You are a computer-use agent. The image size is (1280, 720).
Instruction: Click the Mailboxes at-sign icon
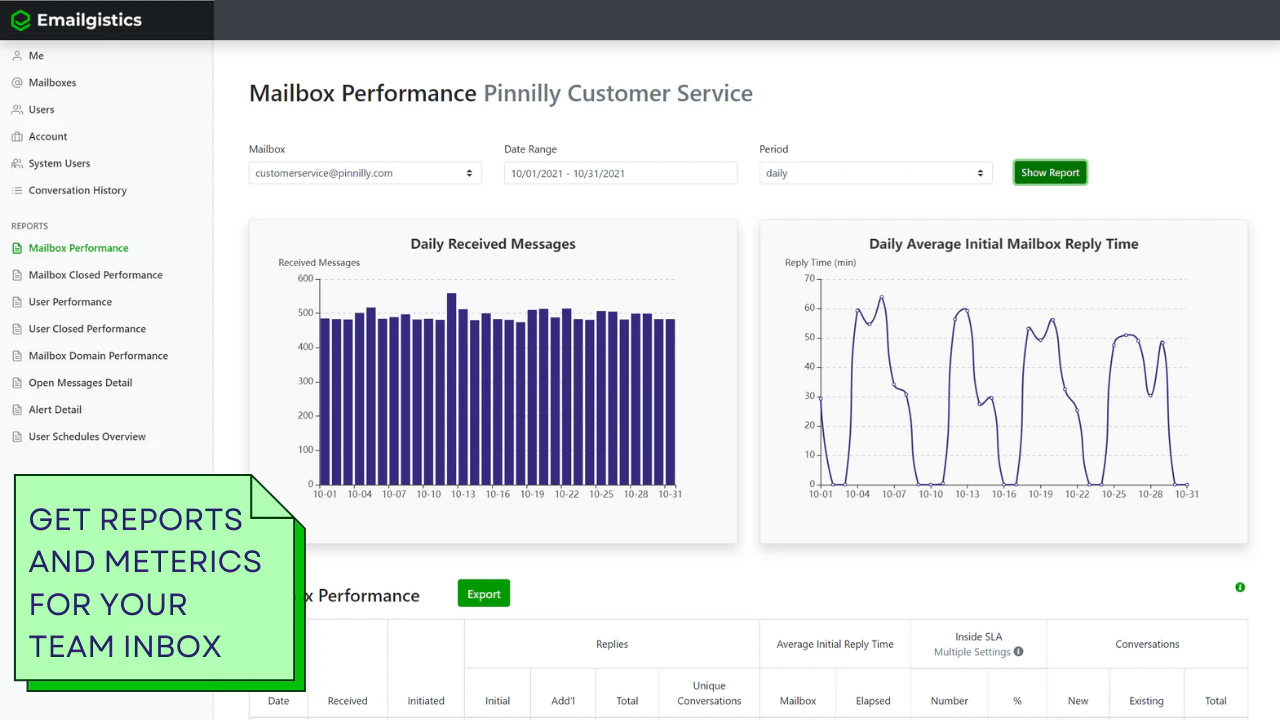click(x=17, y=83)
